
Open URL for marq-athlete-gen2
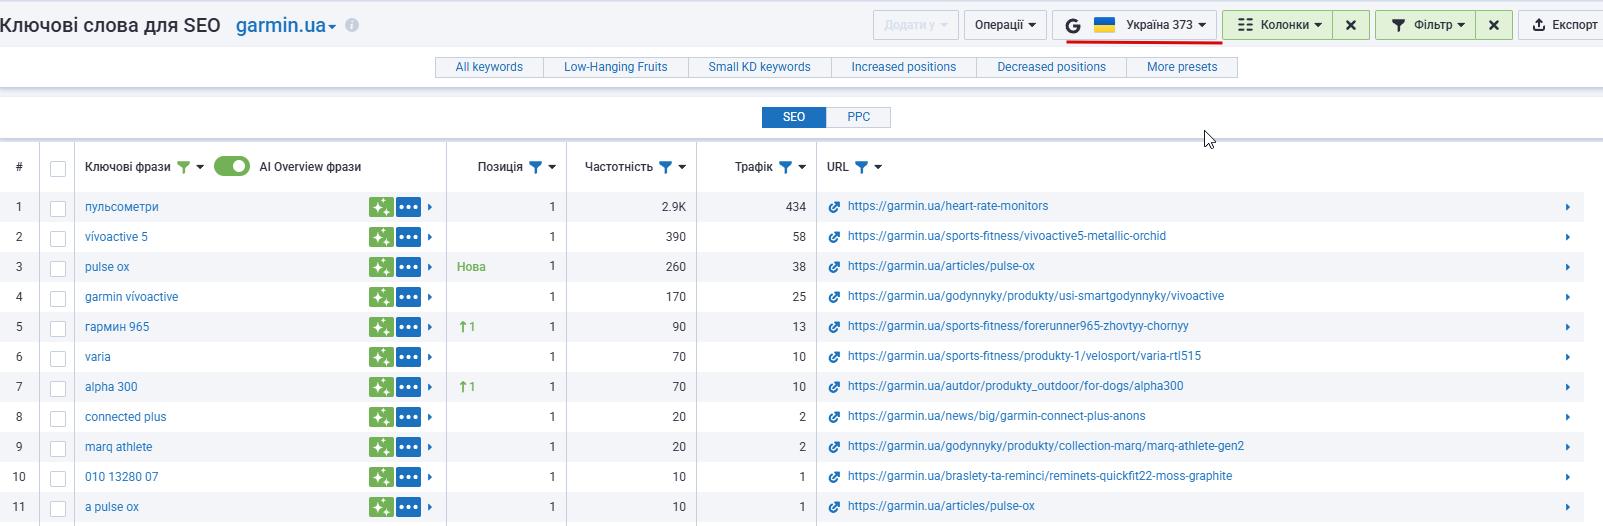1046,446
